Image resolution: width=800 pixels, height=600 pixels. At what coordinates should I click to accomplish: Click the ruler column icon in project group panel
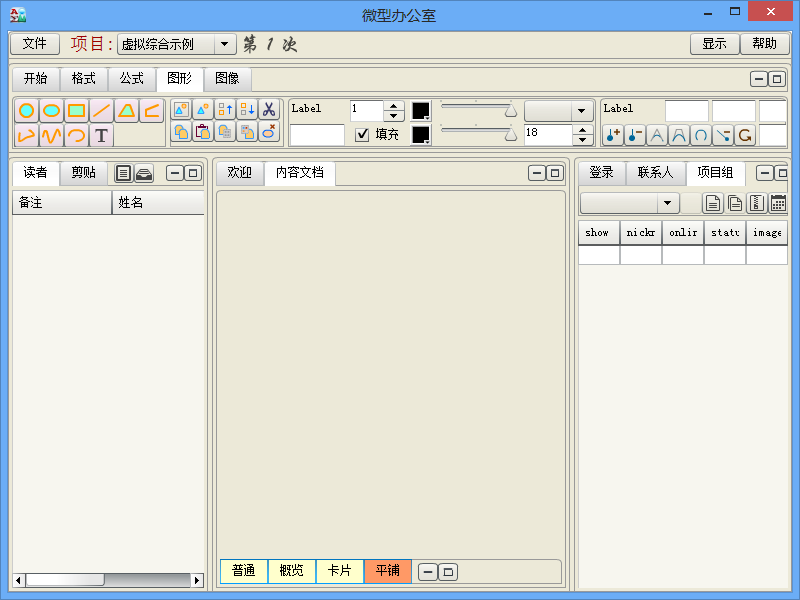pyautogui.click(x=757, y=203)
